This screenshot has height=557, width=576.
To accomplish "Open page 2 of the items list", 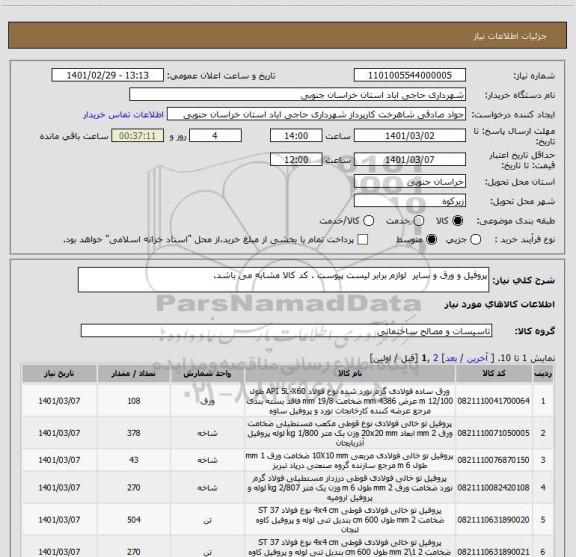I will 436,358.
